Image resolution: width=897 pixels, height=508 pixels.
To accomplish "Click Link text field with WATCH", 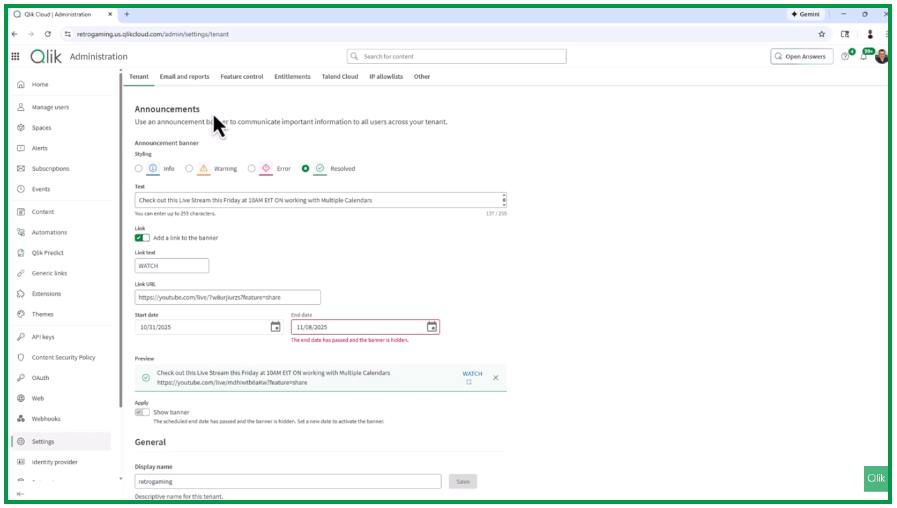I will [x=172, y=266].
